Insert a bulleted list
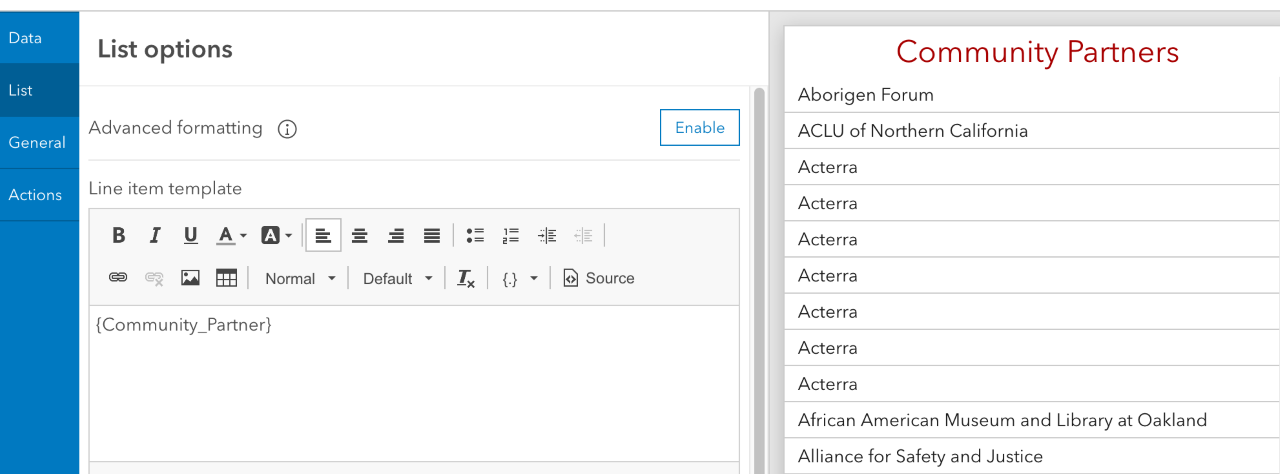 [x=475, y=236]
